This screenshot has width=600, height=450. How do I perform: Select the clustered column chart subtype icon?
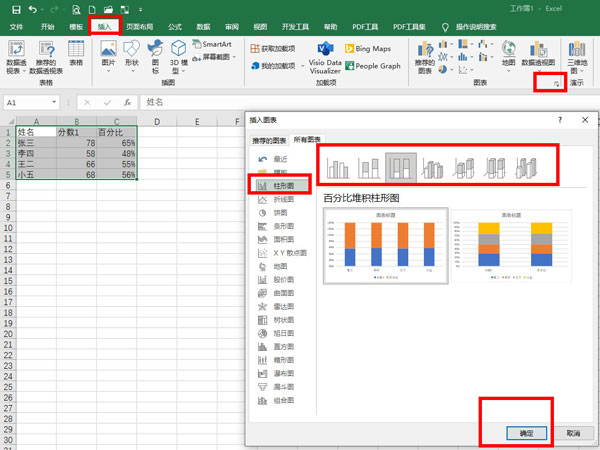(340, 166)
